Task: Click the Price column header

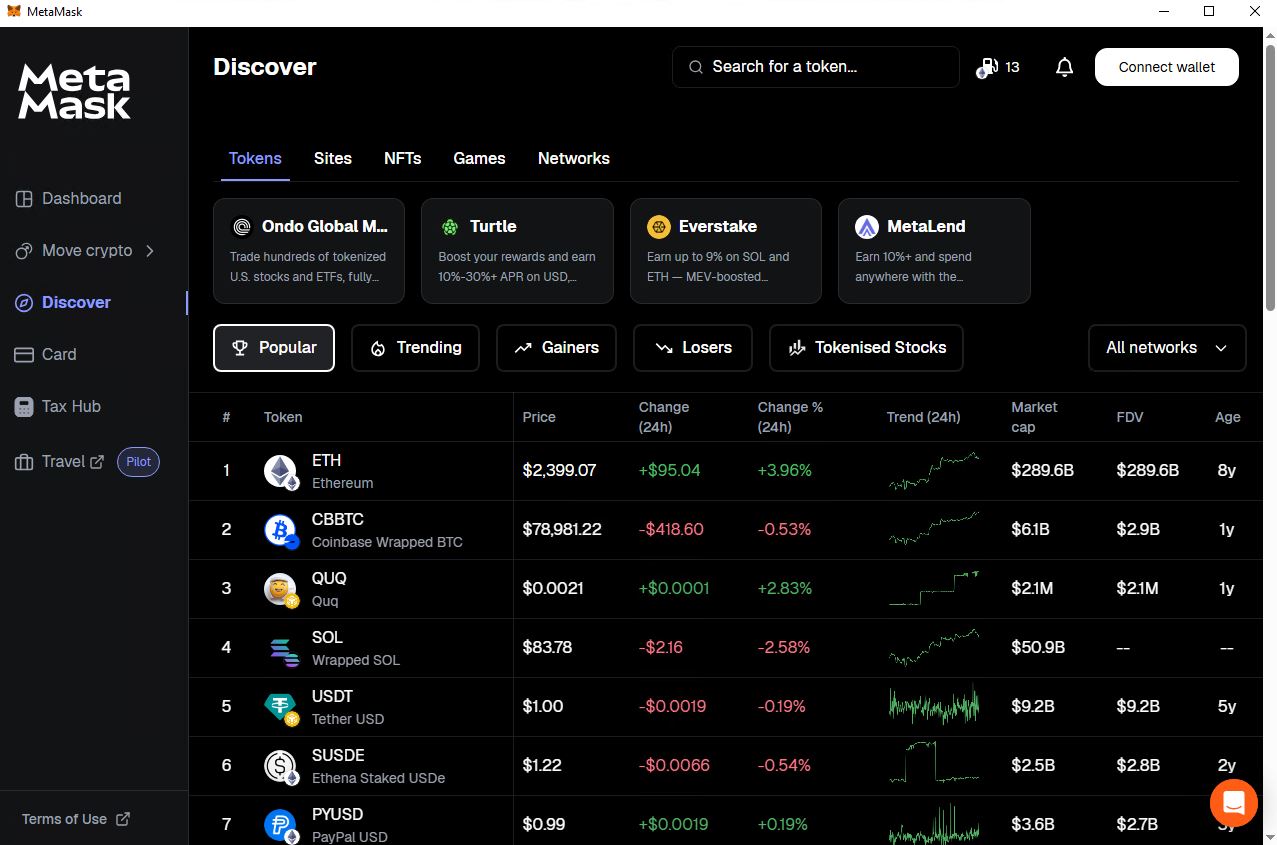Action: [x=539, y=417]
